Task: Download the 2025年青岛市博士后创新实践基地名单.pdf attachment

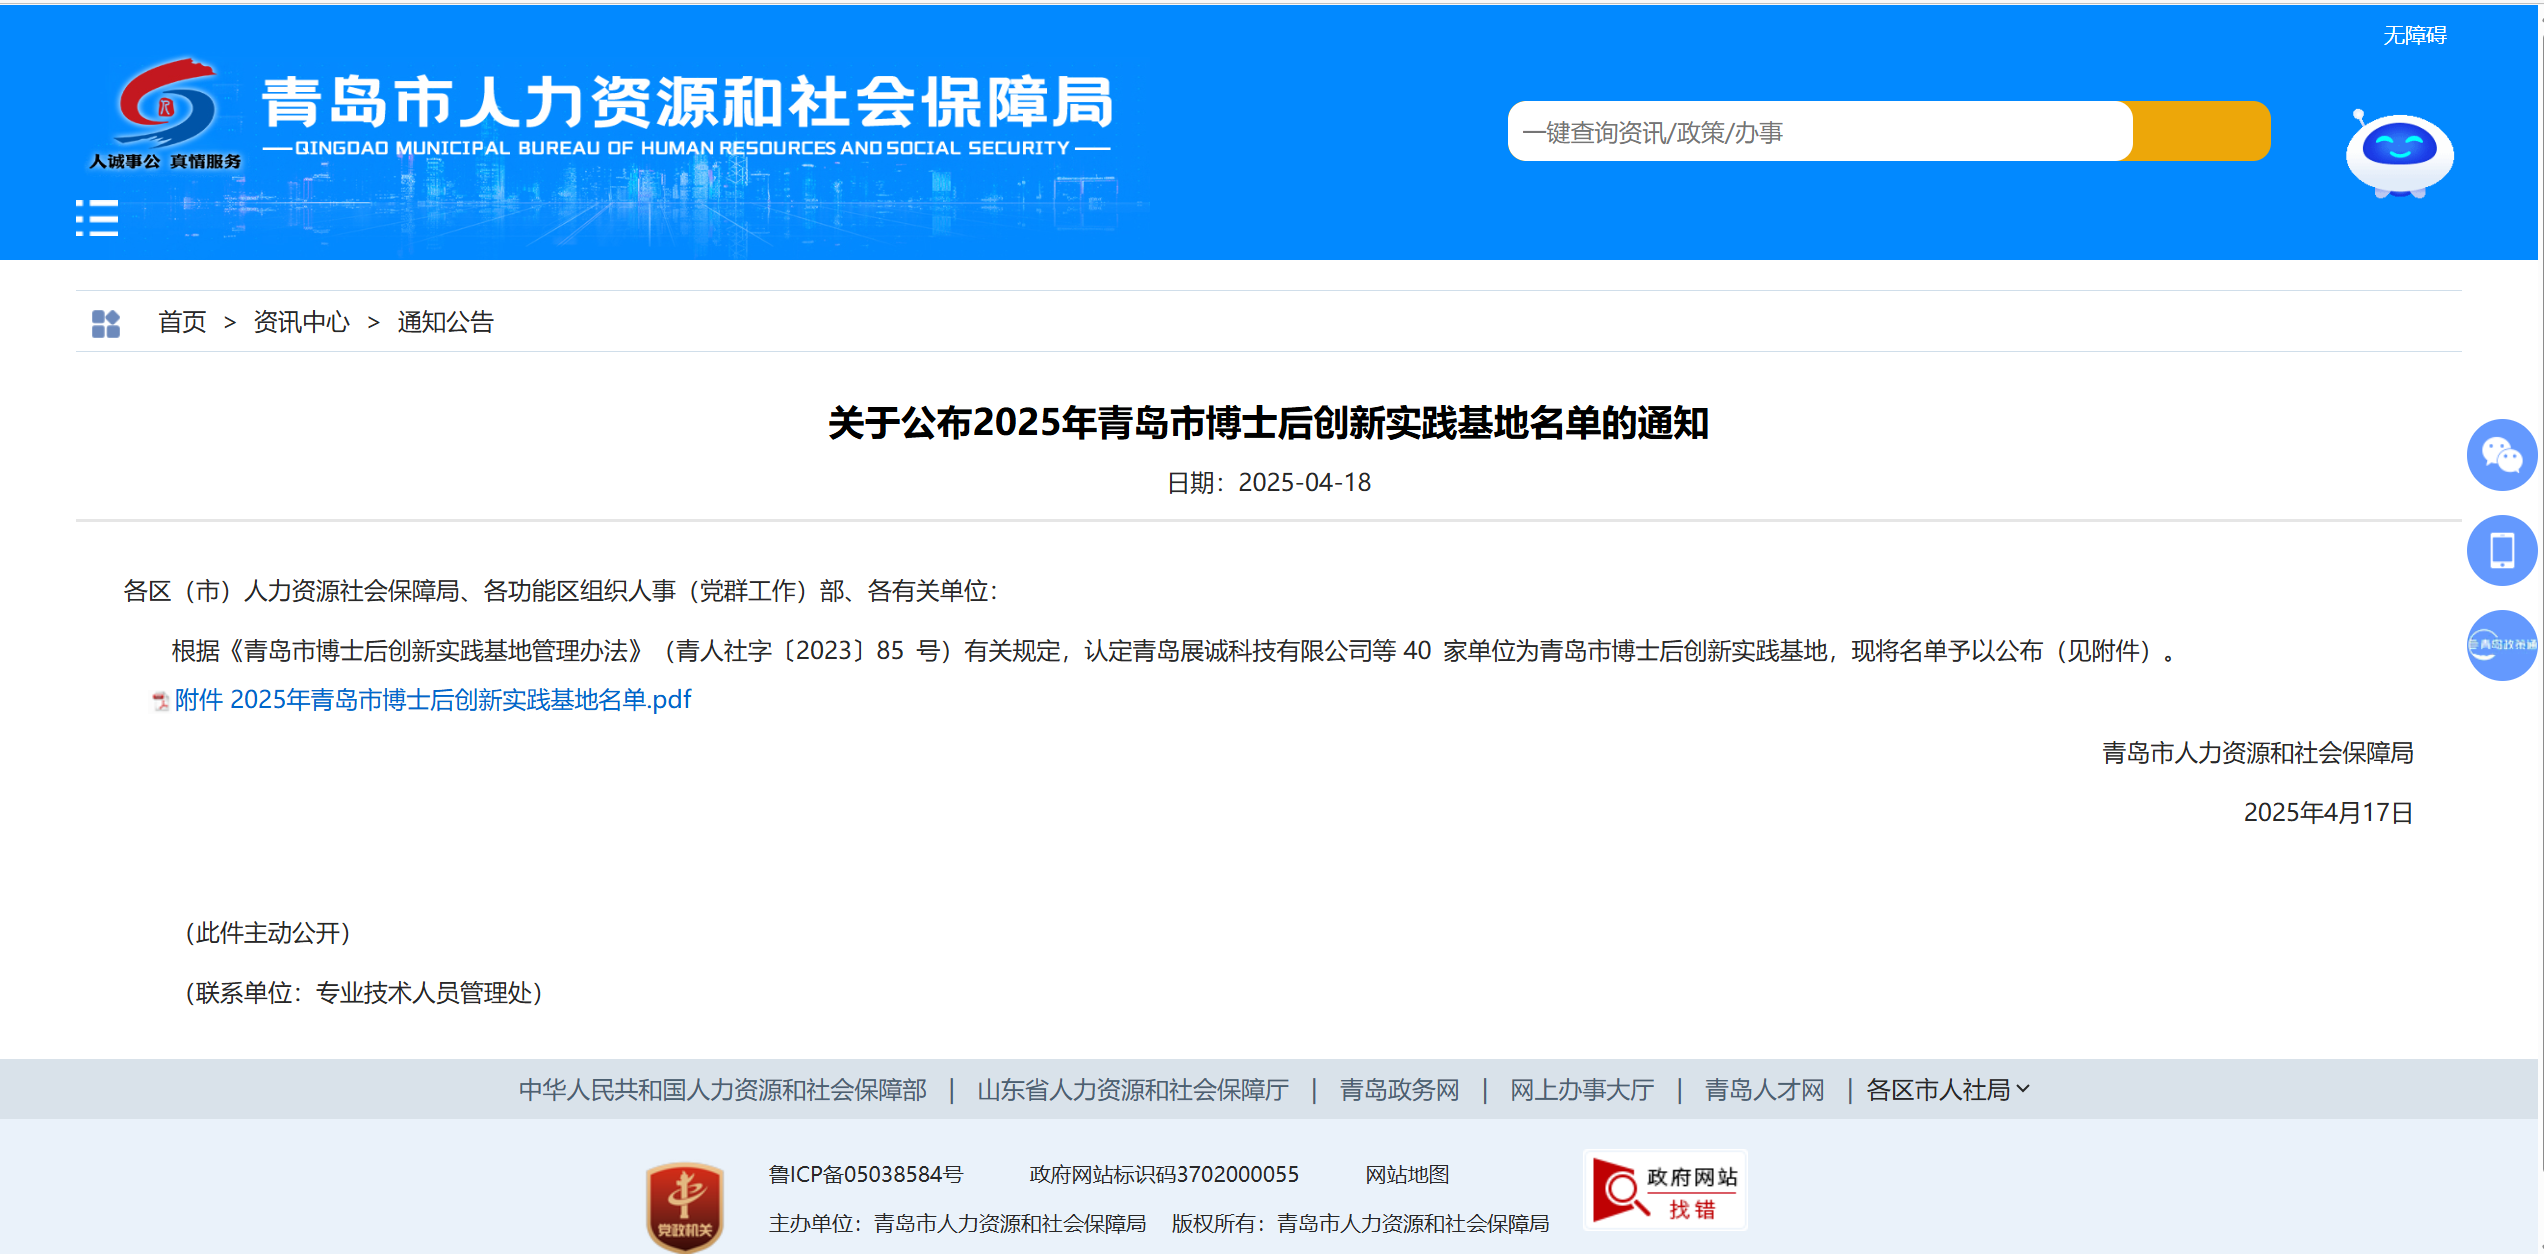Action: click(433, 700)
